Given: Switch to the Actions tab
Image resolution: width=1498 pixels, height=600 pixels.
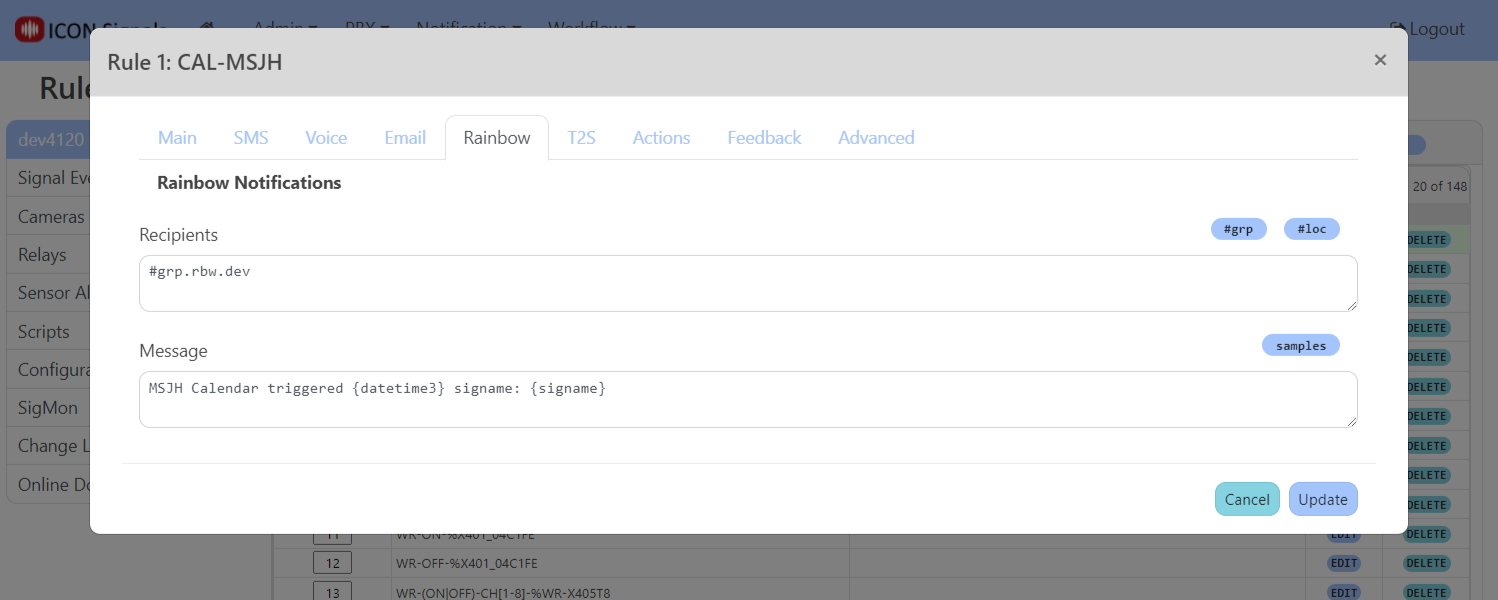Looking at the screenshot, I should coord(661,138).
